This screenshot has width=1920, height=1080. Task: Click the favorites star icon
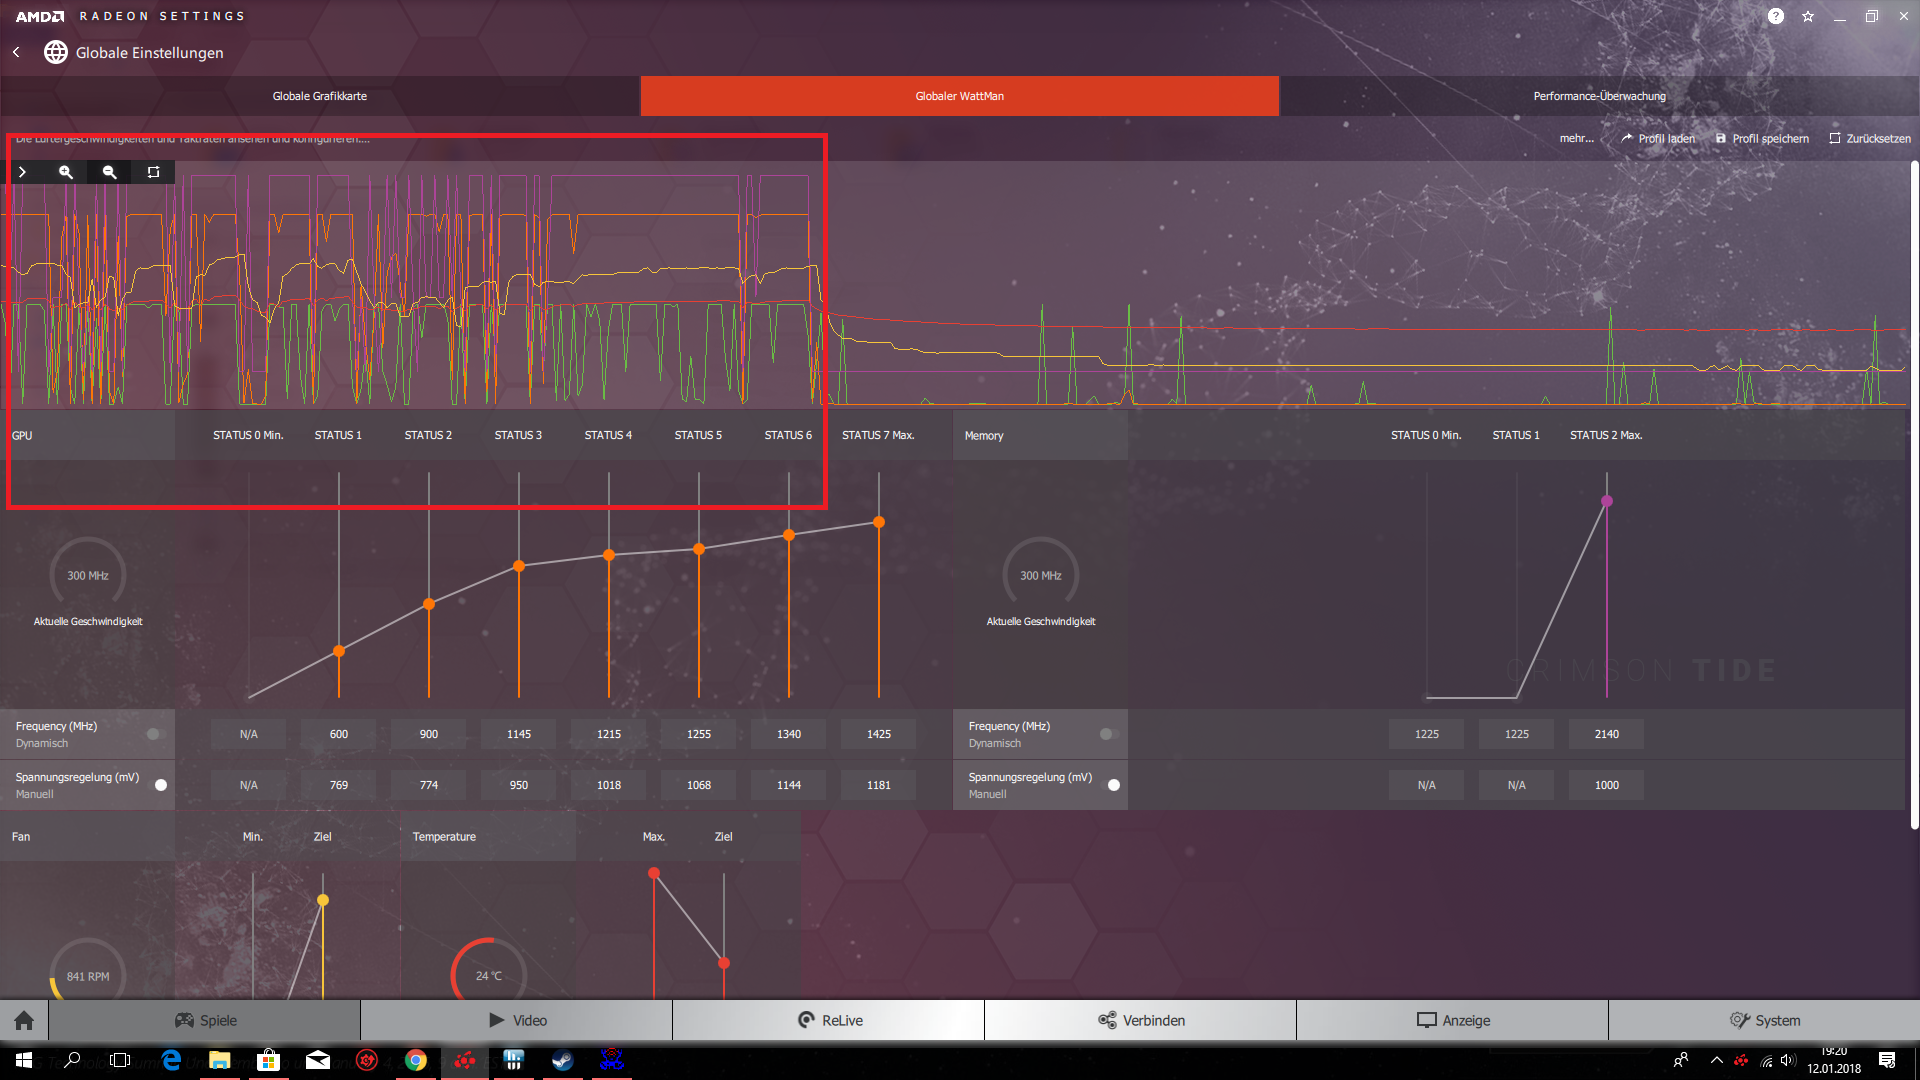coord(1808,16)
